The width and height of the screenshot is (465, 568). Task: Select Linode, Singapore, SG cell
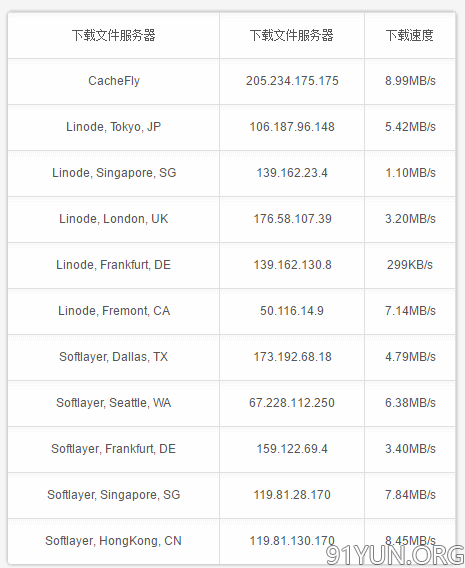click(x=114, y=173)
